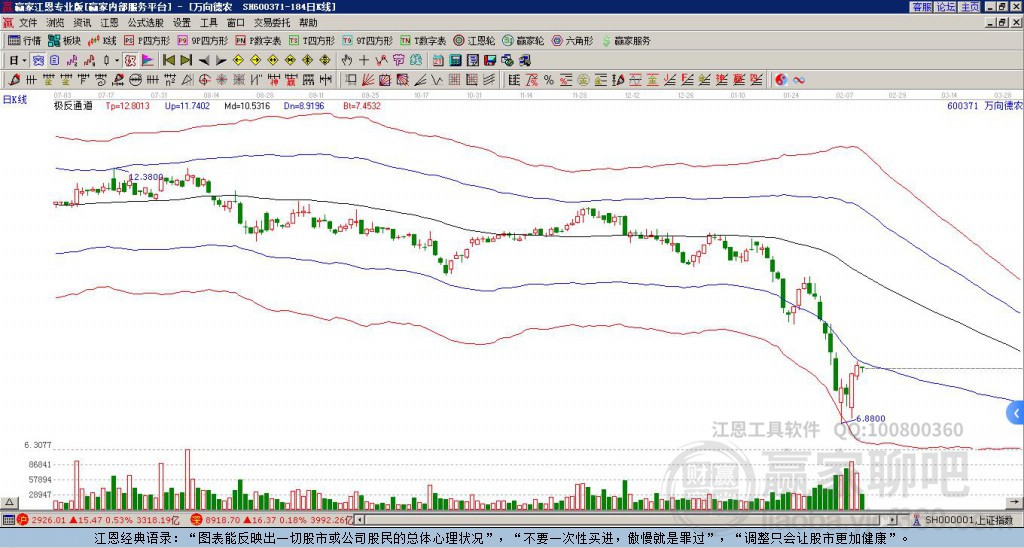Open the calculator icon
The width and height of the screenshot is (1024, 548).
coord(455,61)
